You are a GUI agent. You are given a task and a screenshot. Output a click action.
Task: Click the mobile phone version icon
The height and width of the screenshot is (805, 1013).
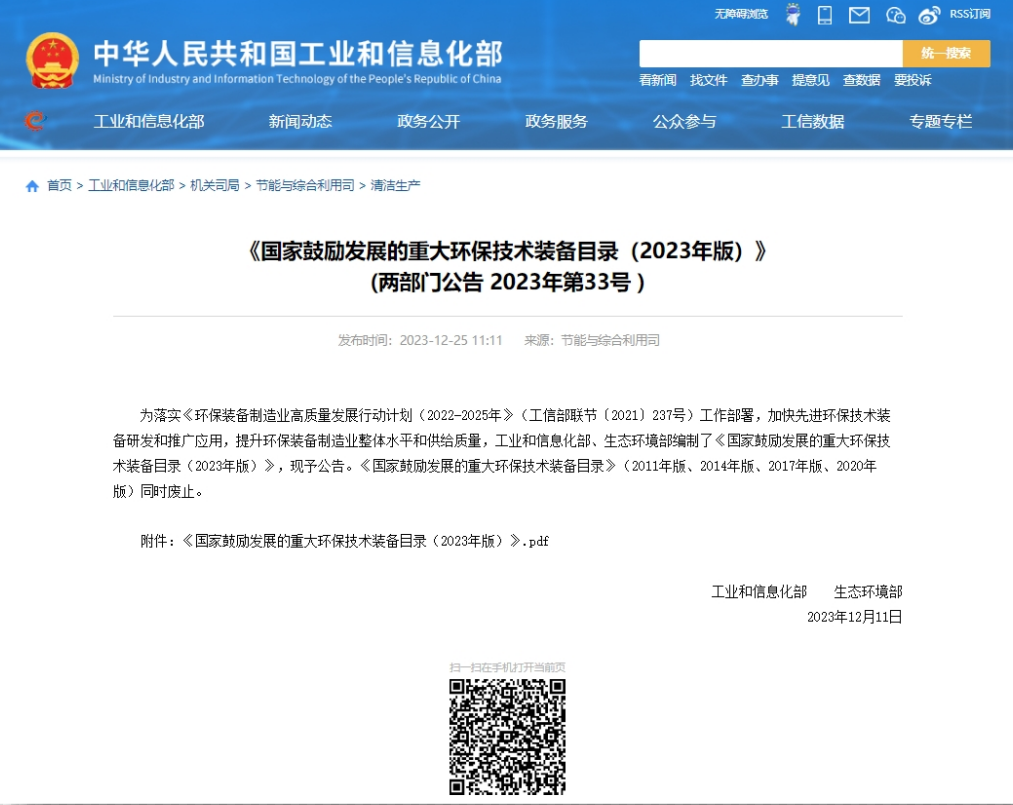point(824,15)
